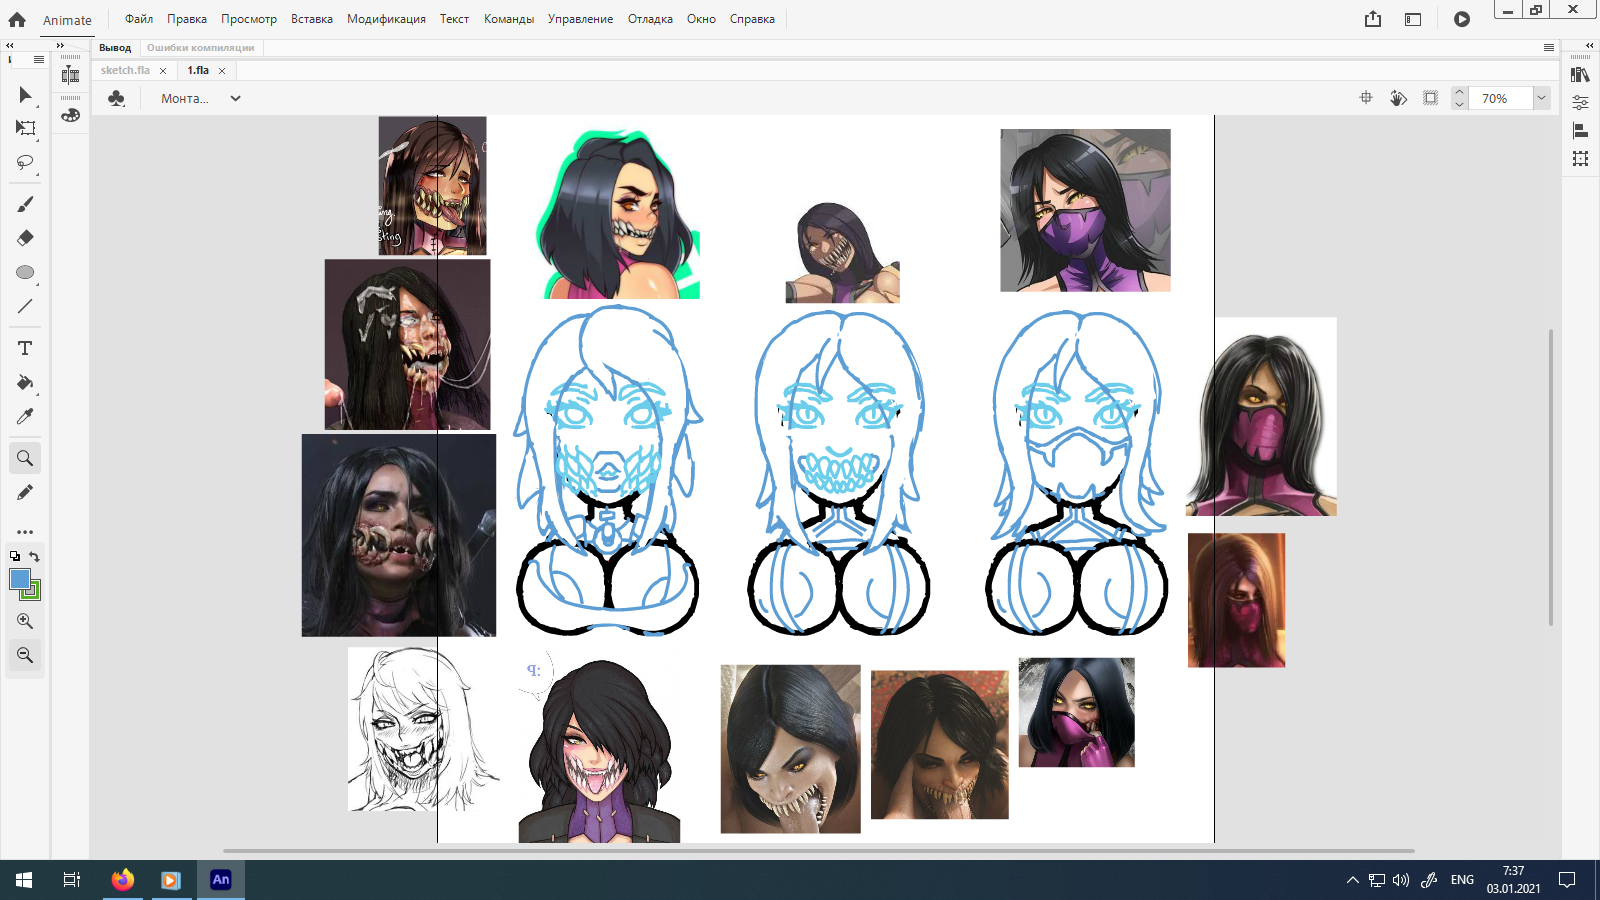
Task: Open the Timeline panel icon
Action: (x=70, y=75)
